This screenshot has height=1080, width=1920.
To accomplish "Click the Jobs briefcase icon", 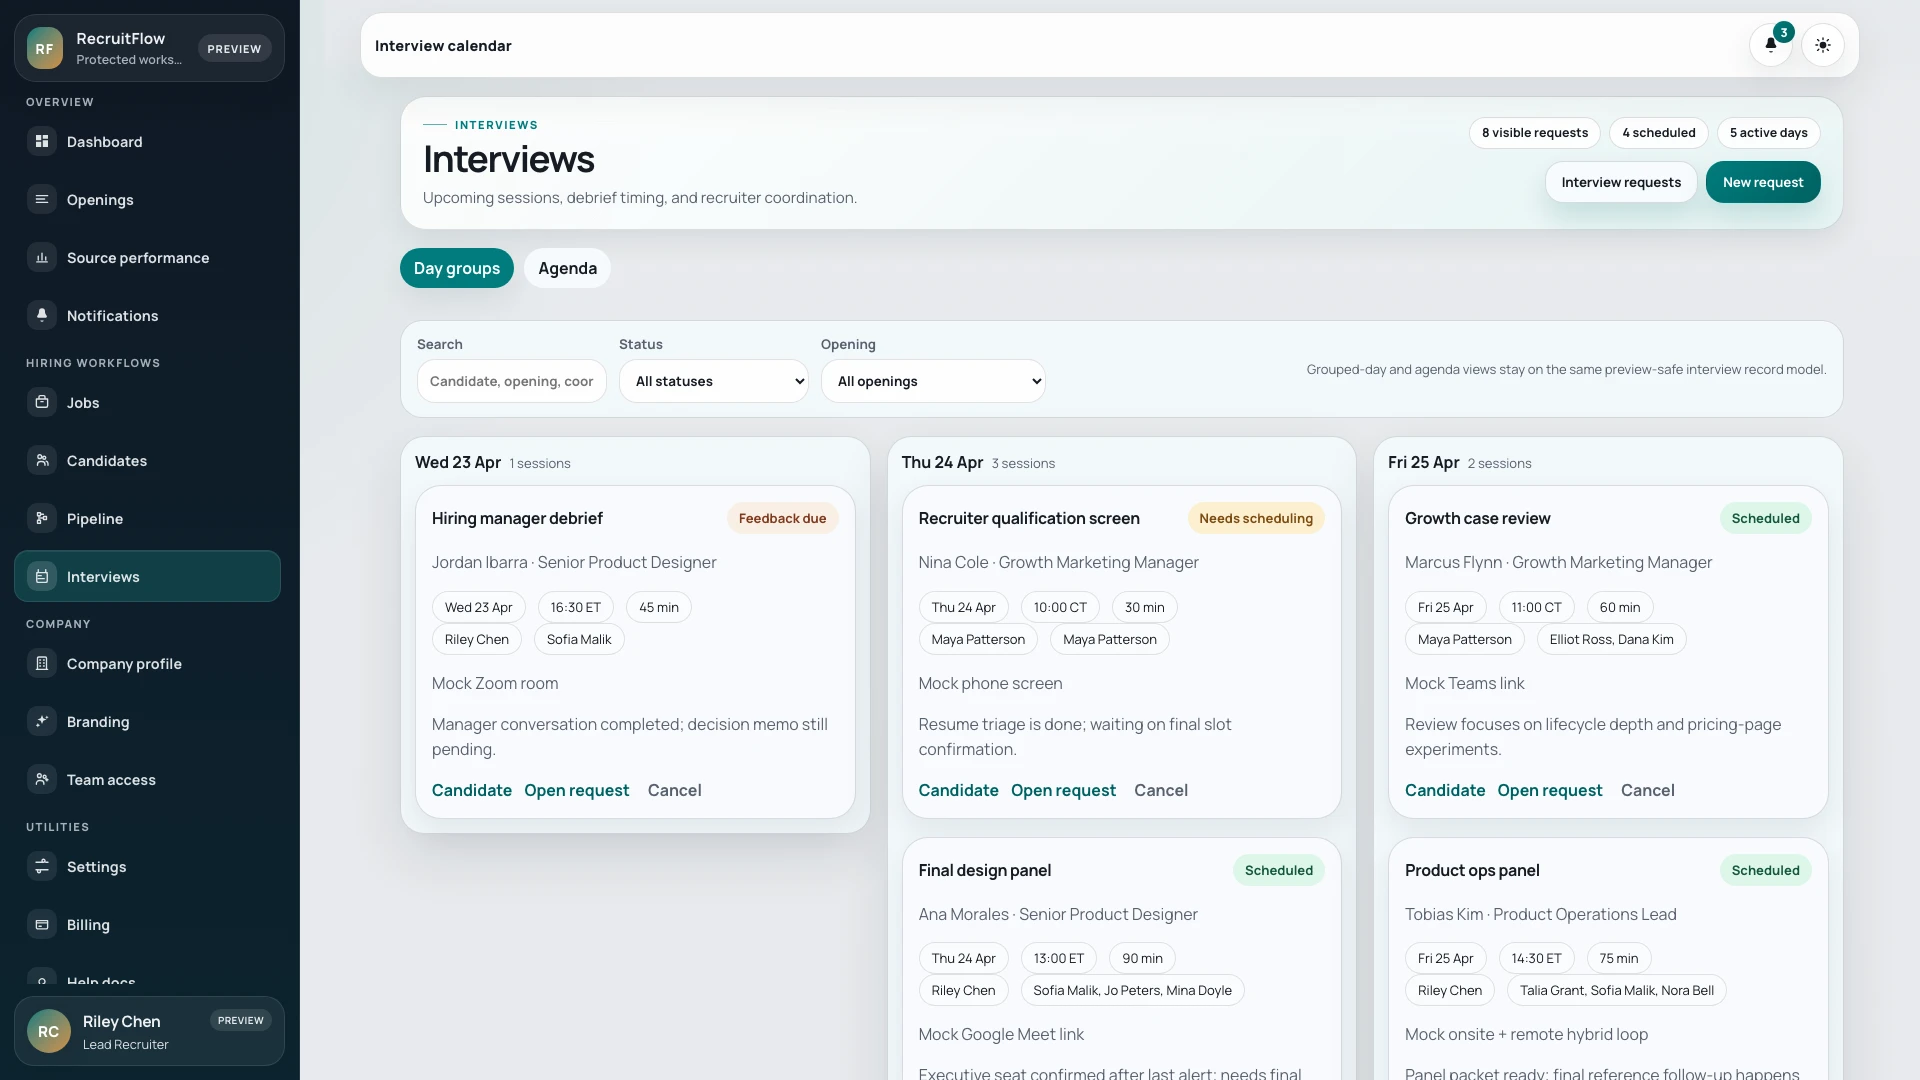I will pyautogui.click(x=42, y=403).
